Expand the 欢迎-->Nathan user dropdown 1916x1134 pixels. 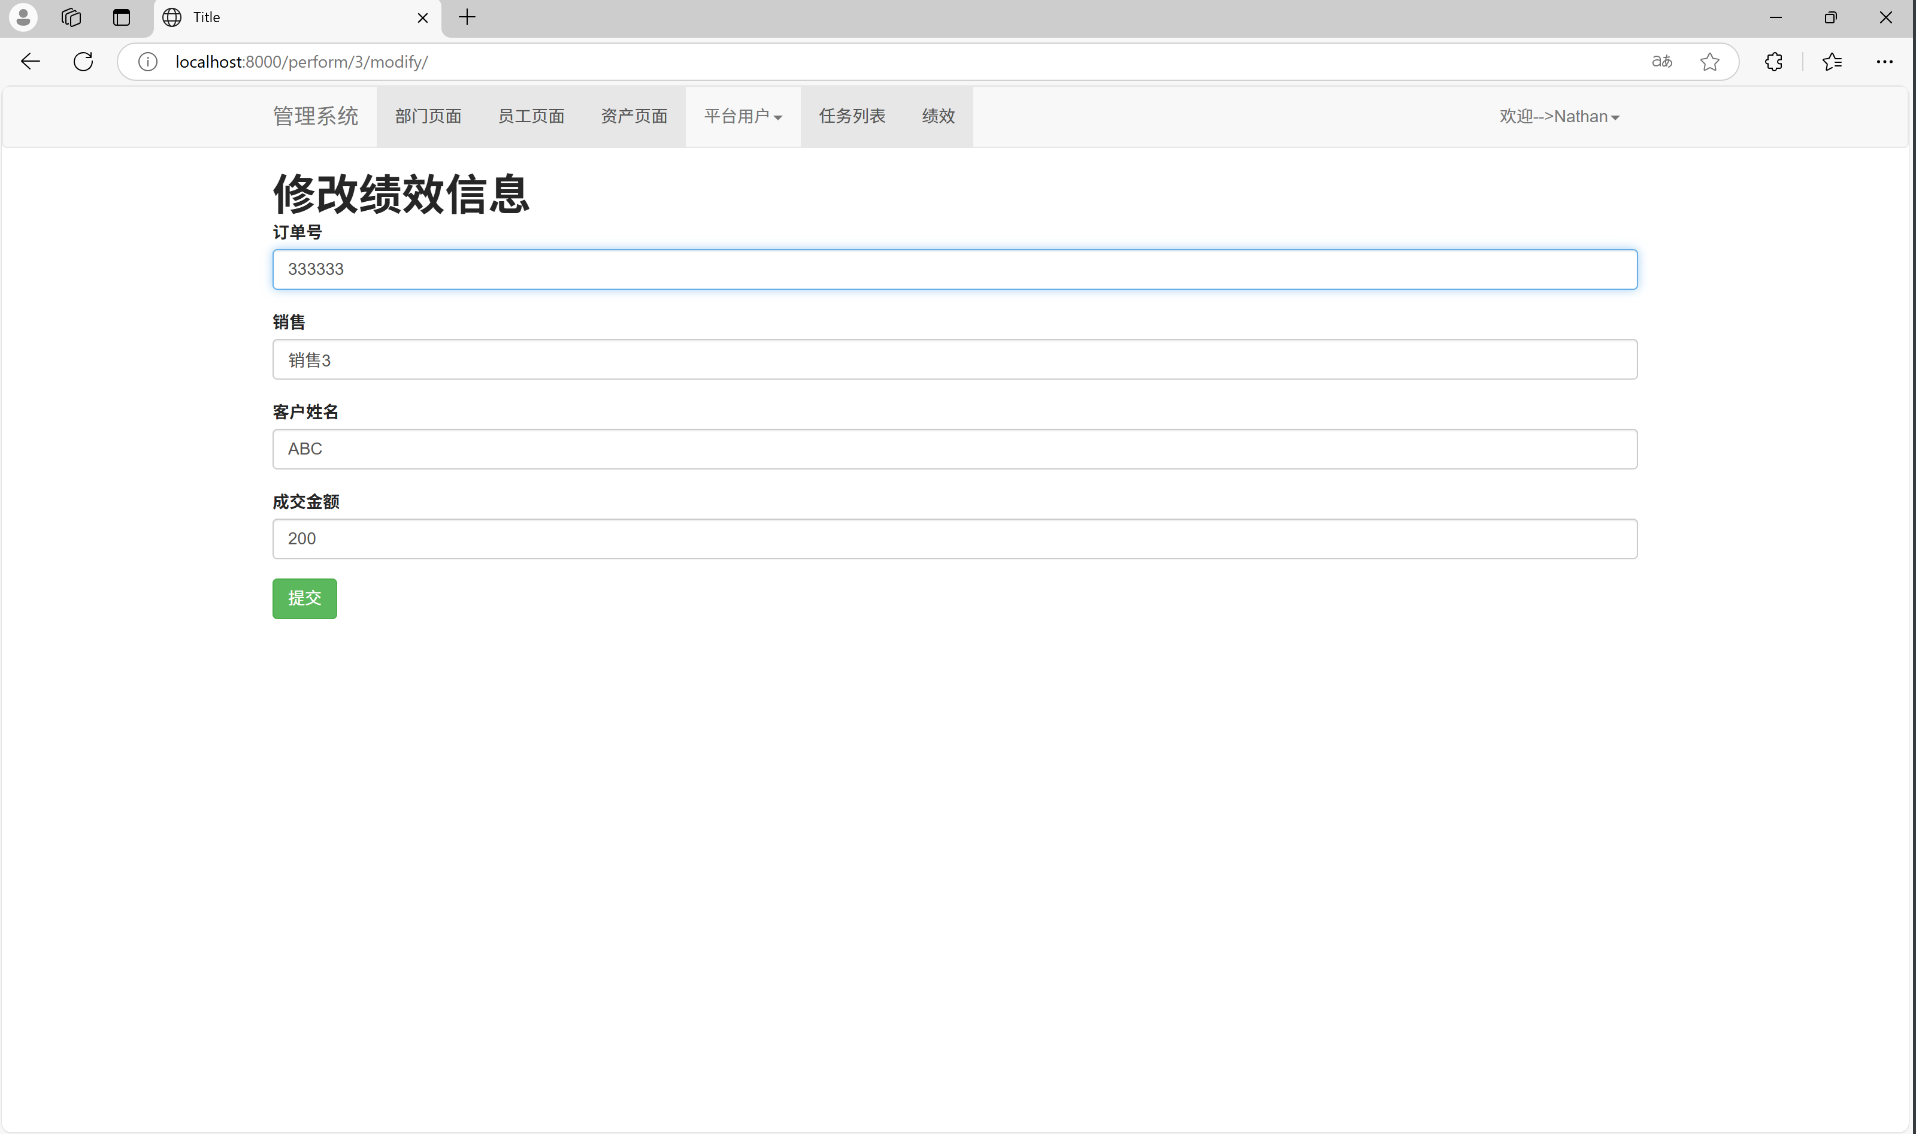pyautogui.click(x=1559, y=116)
